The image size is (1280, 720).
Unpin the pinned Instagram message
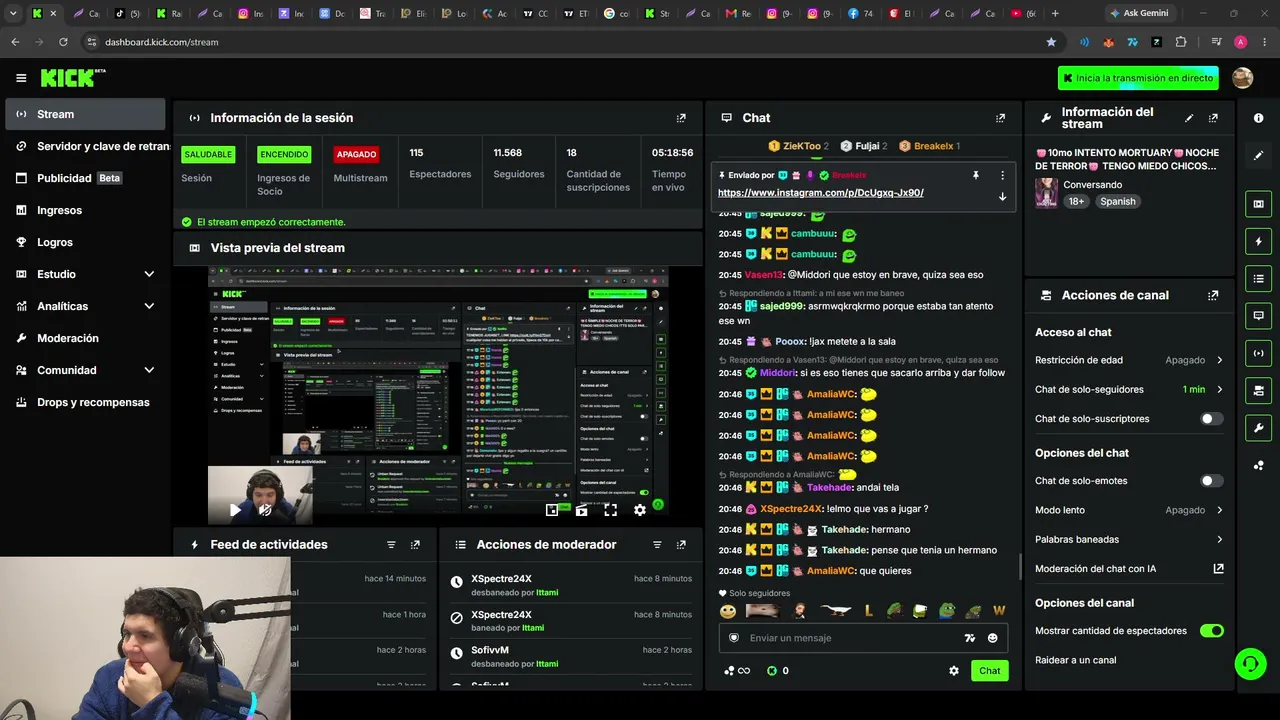coord(976,175)
